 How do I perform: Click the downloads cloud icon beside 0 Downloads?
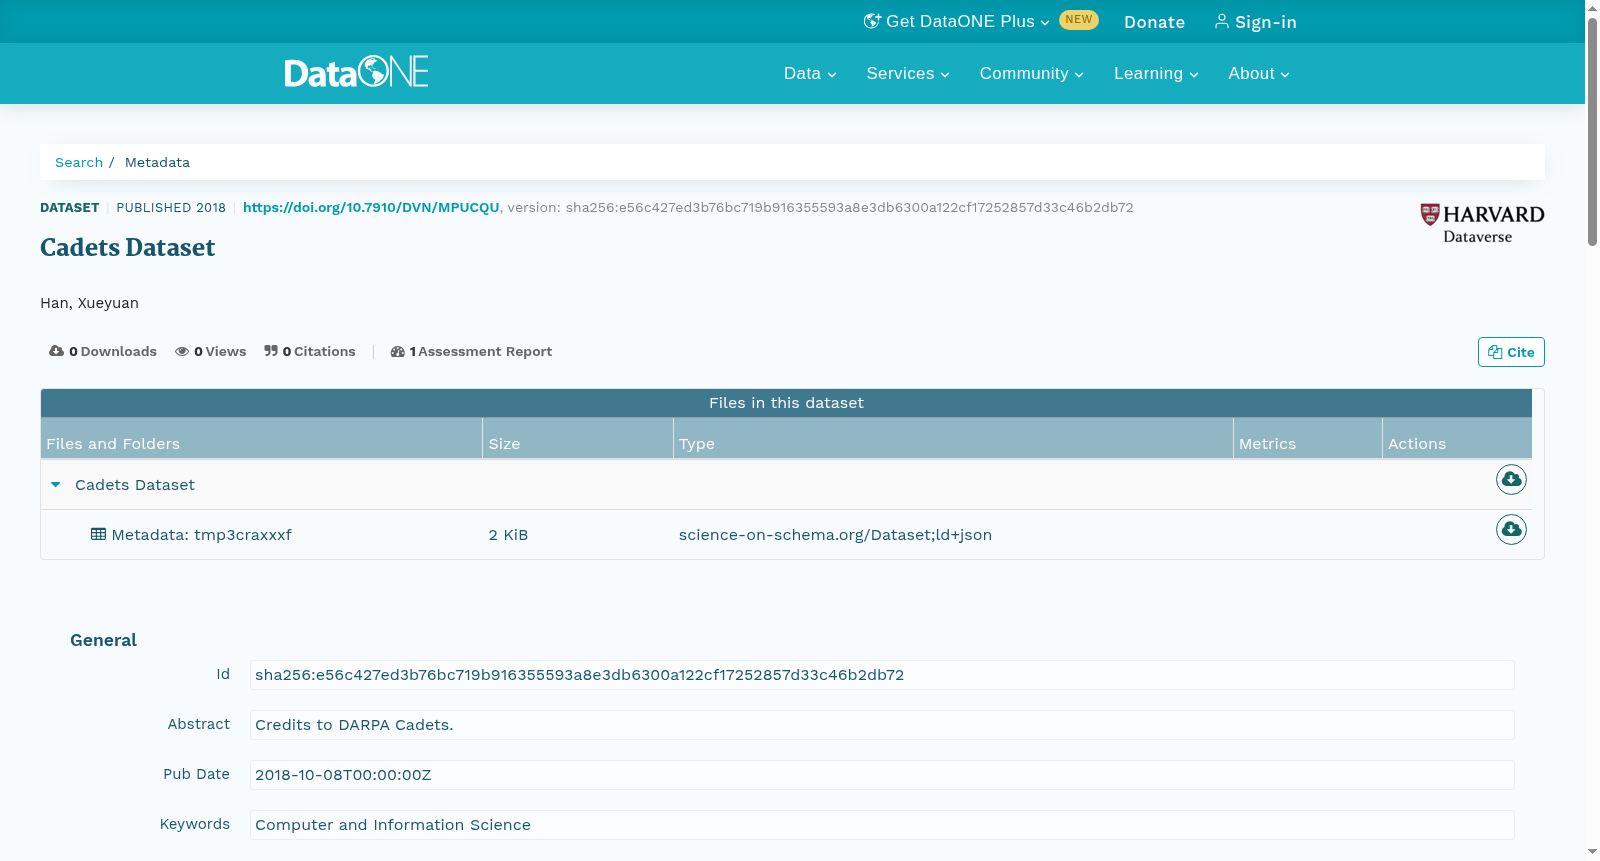(x=56, y=351)
